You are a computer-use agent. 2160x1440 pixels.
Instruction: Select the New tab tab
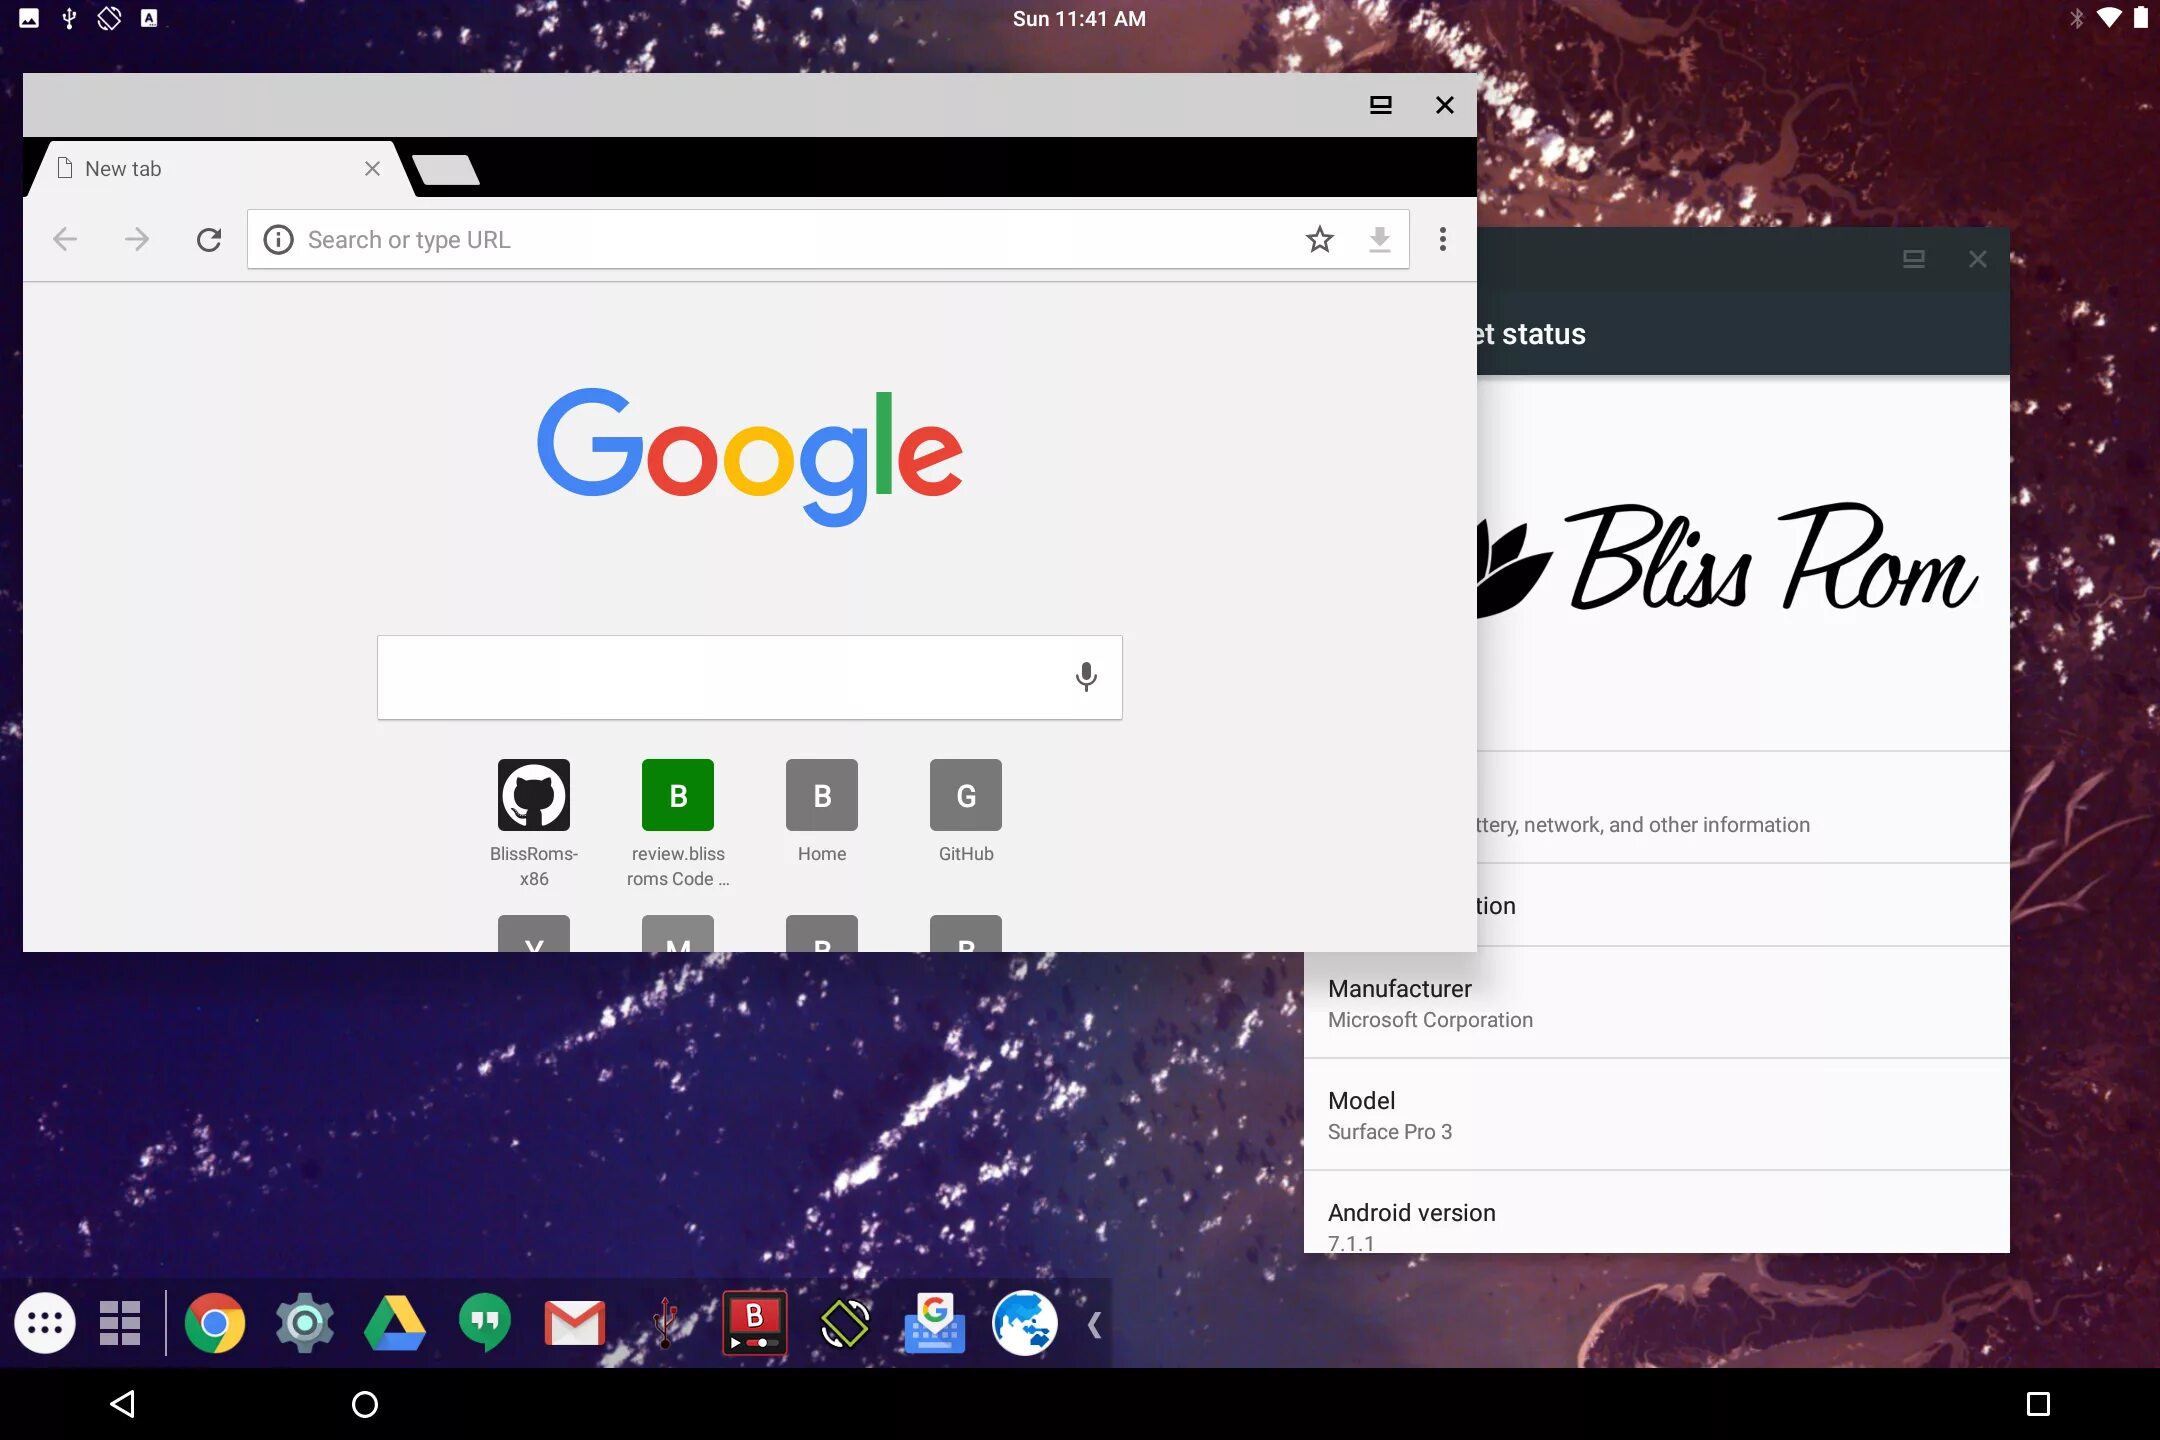tap(220, 168)
